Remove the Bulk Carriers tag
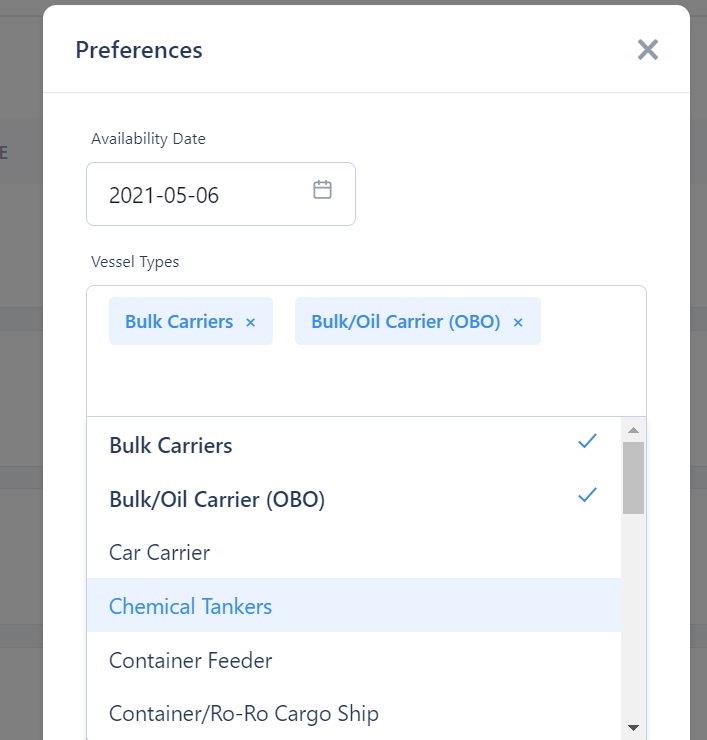Image resolution: width=707 pixels, height=740 pixels. (251, 322)
